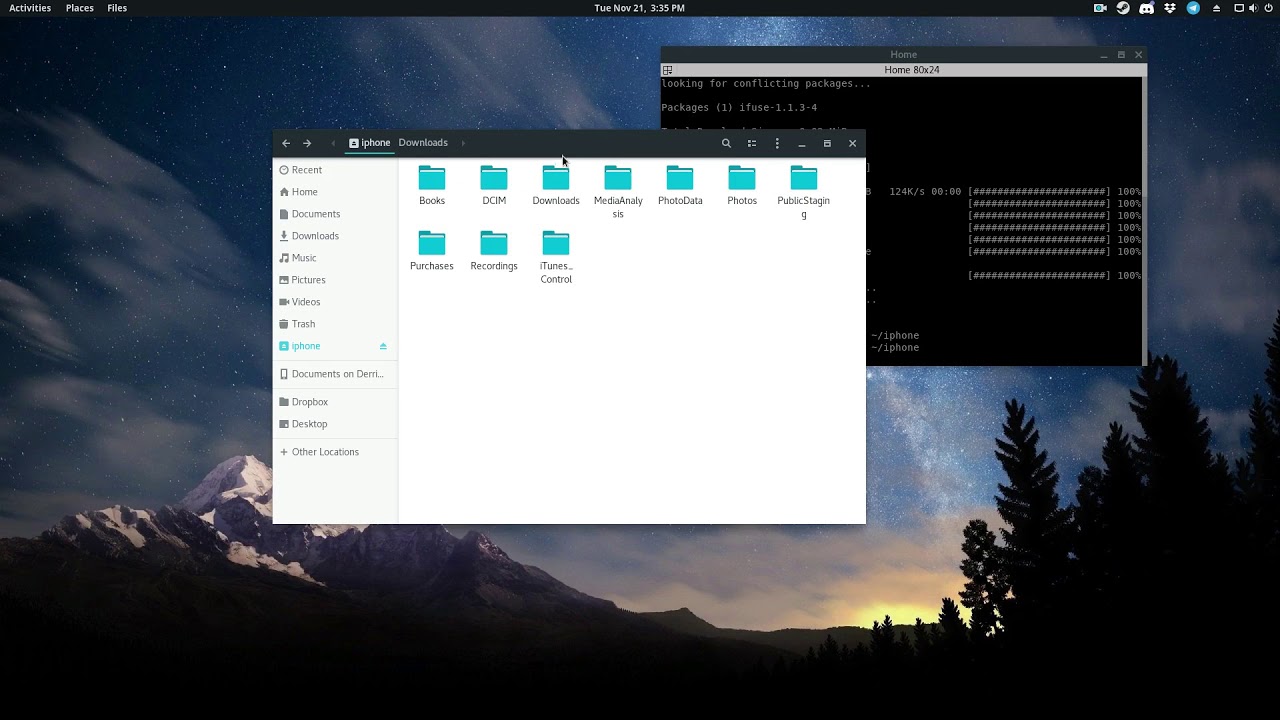Image resolution: width=1280 pixels, height=720 pixels.
Task: Open Trash in the sidebar
Action: coord(335,324)
